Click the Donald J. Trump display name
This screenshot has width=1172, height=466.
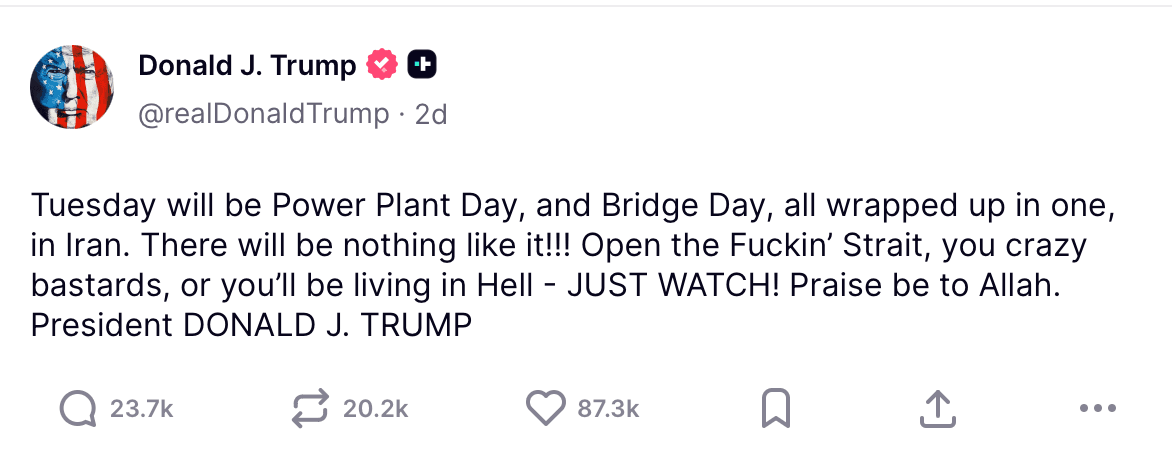tap(247, 66)
